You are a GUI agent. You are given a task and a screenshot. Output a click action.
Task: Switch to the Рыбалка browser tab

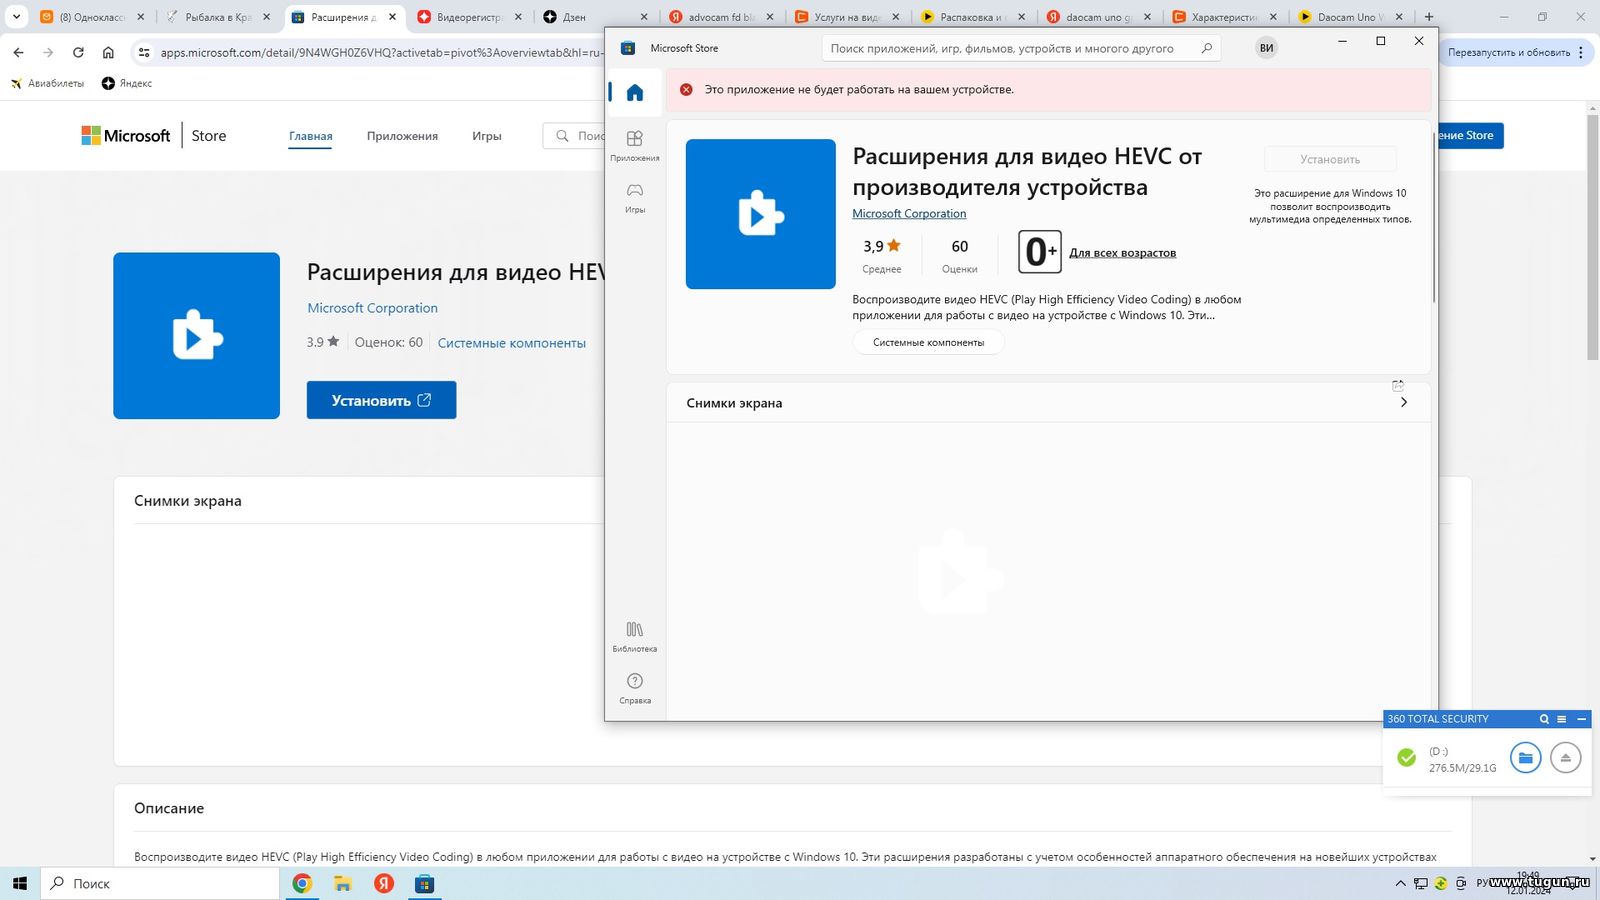pyautogui.click(x=218, y=17)
